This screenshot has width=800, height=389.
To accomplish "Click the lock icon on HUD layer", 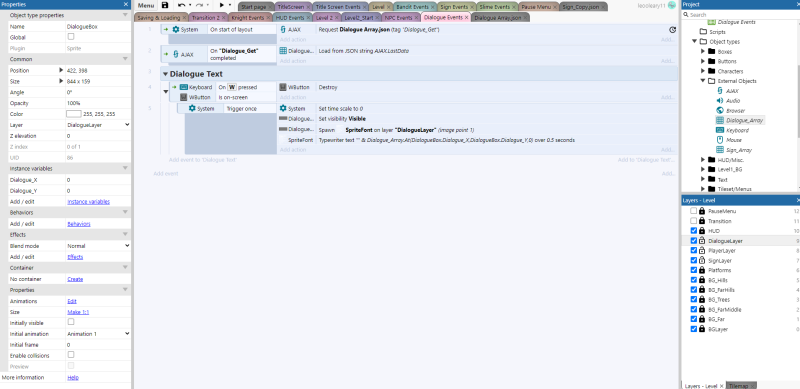I will [x=702, y=231].
